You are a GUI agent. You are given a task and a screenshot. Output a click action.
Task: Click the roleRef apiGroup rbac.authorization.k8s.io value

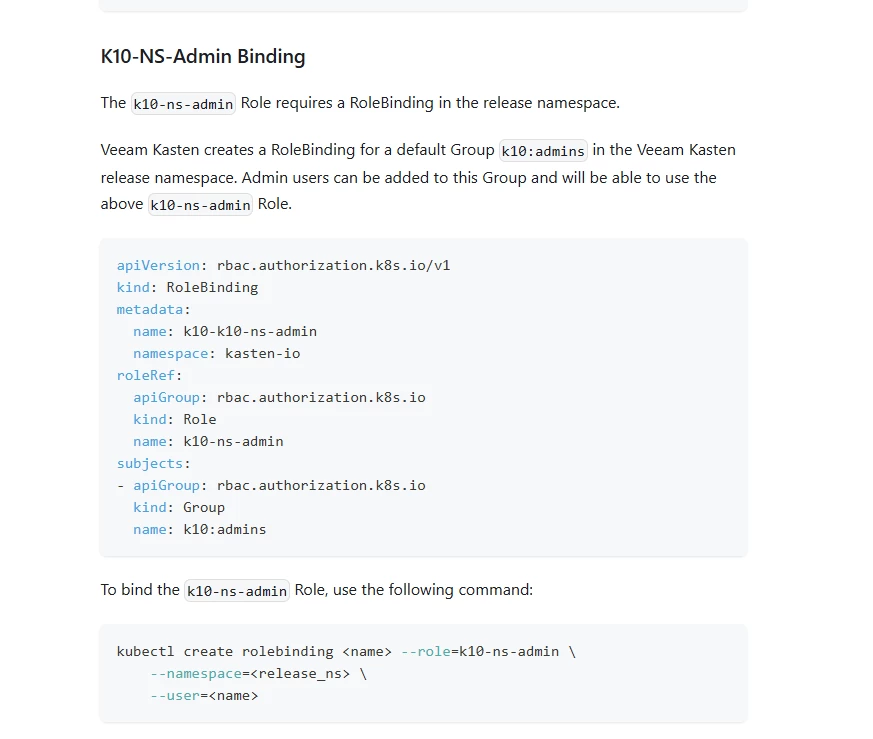point(321,397)
